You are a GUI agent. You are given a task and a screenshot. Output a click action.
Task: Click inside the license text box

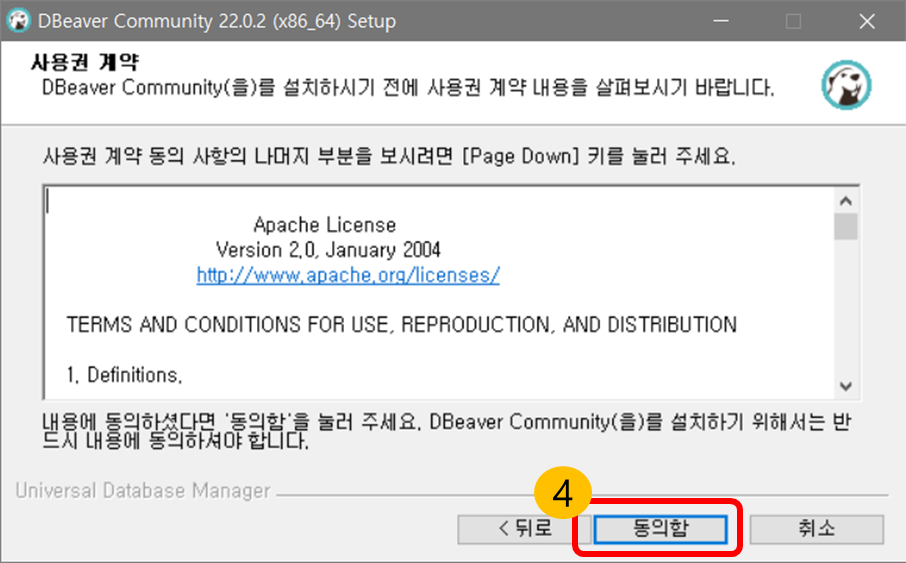coord(439,292)
